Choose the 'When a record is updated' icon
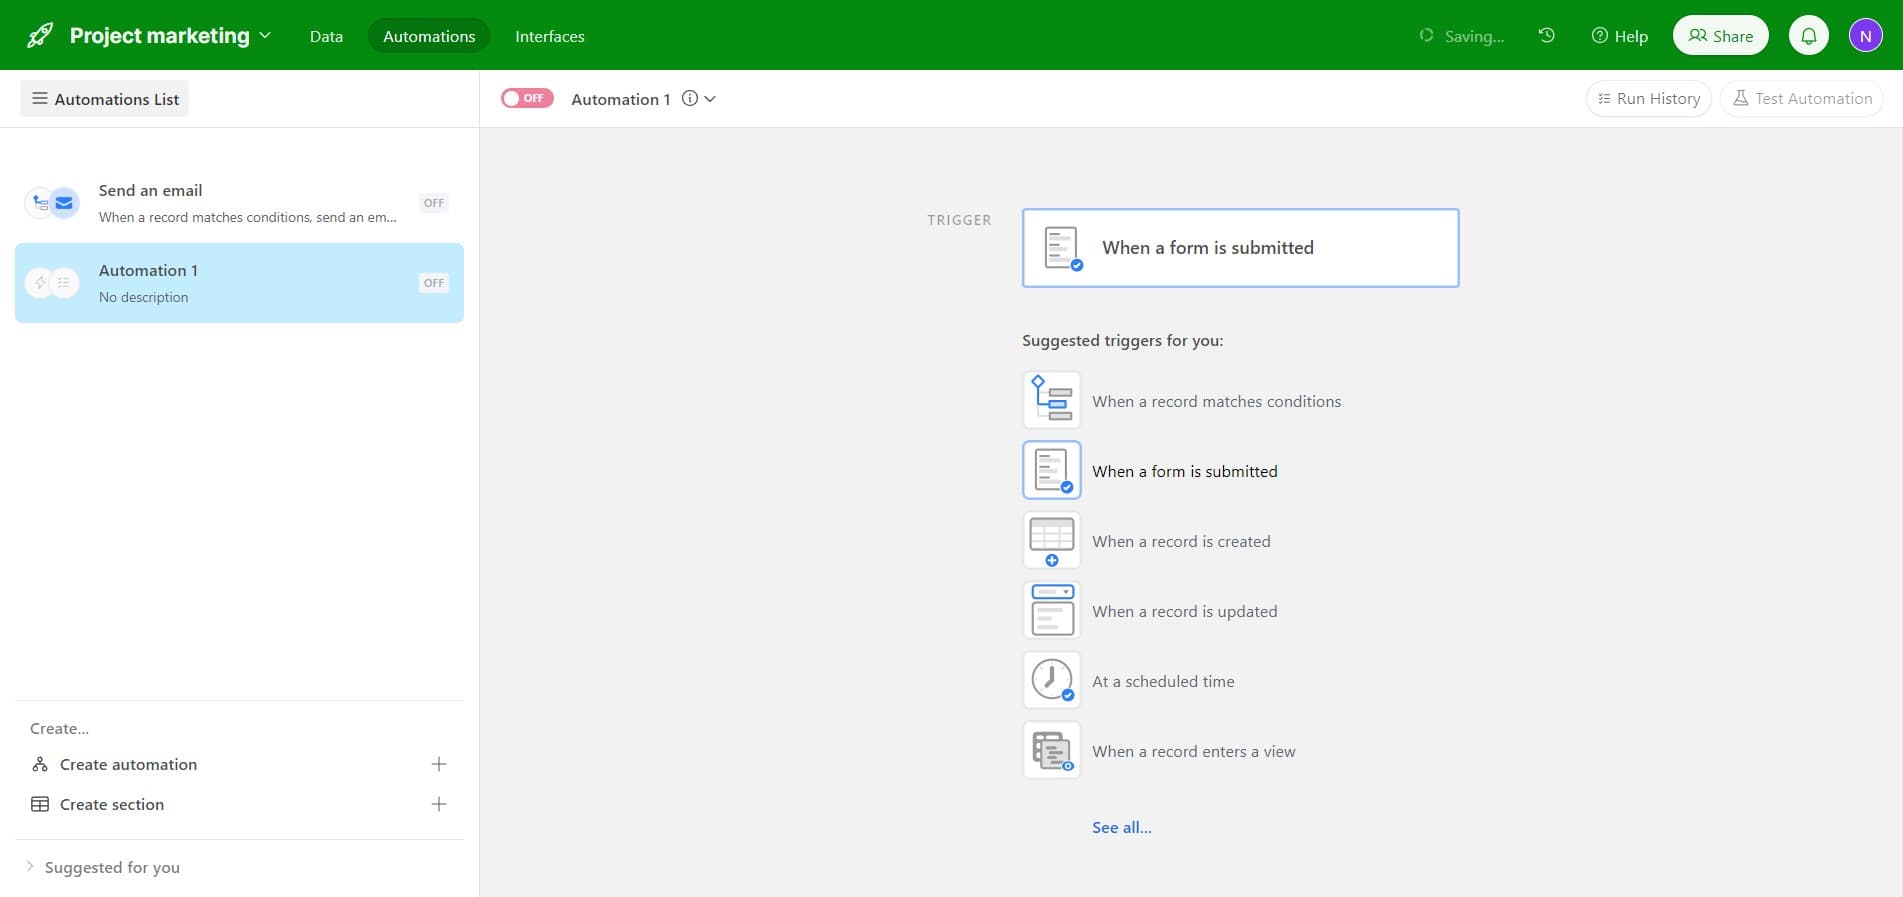Image resolution: width=1903 pixels, height=897 pixels. pos(1051,610)
